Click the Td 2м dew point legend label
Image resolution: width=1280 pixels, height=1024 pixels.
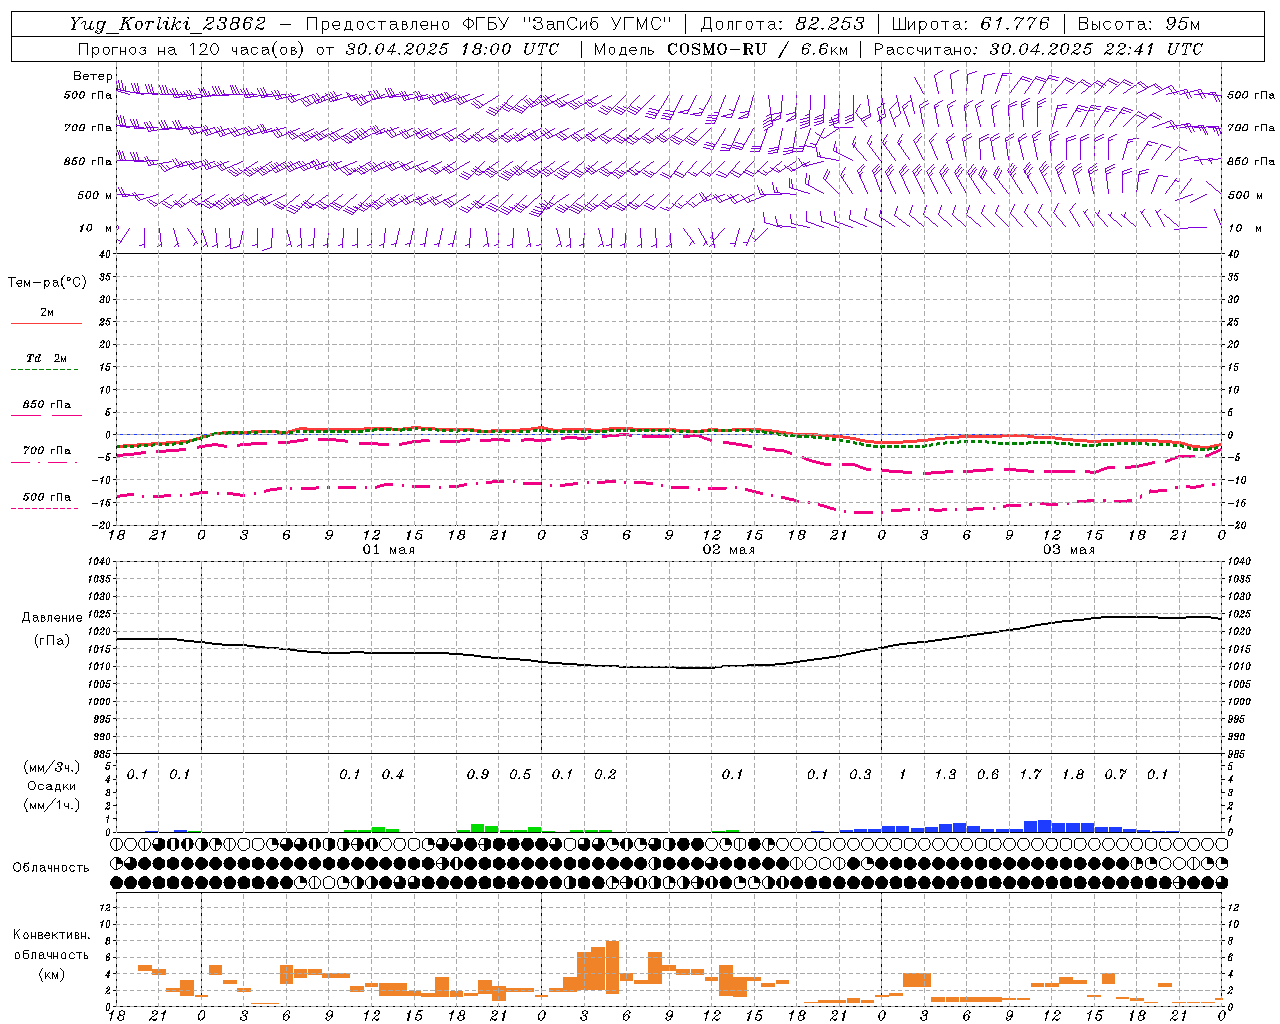[47, 358]
